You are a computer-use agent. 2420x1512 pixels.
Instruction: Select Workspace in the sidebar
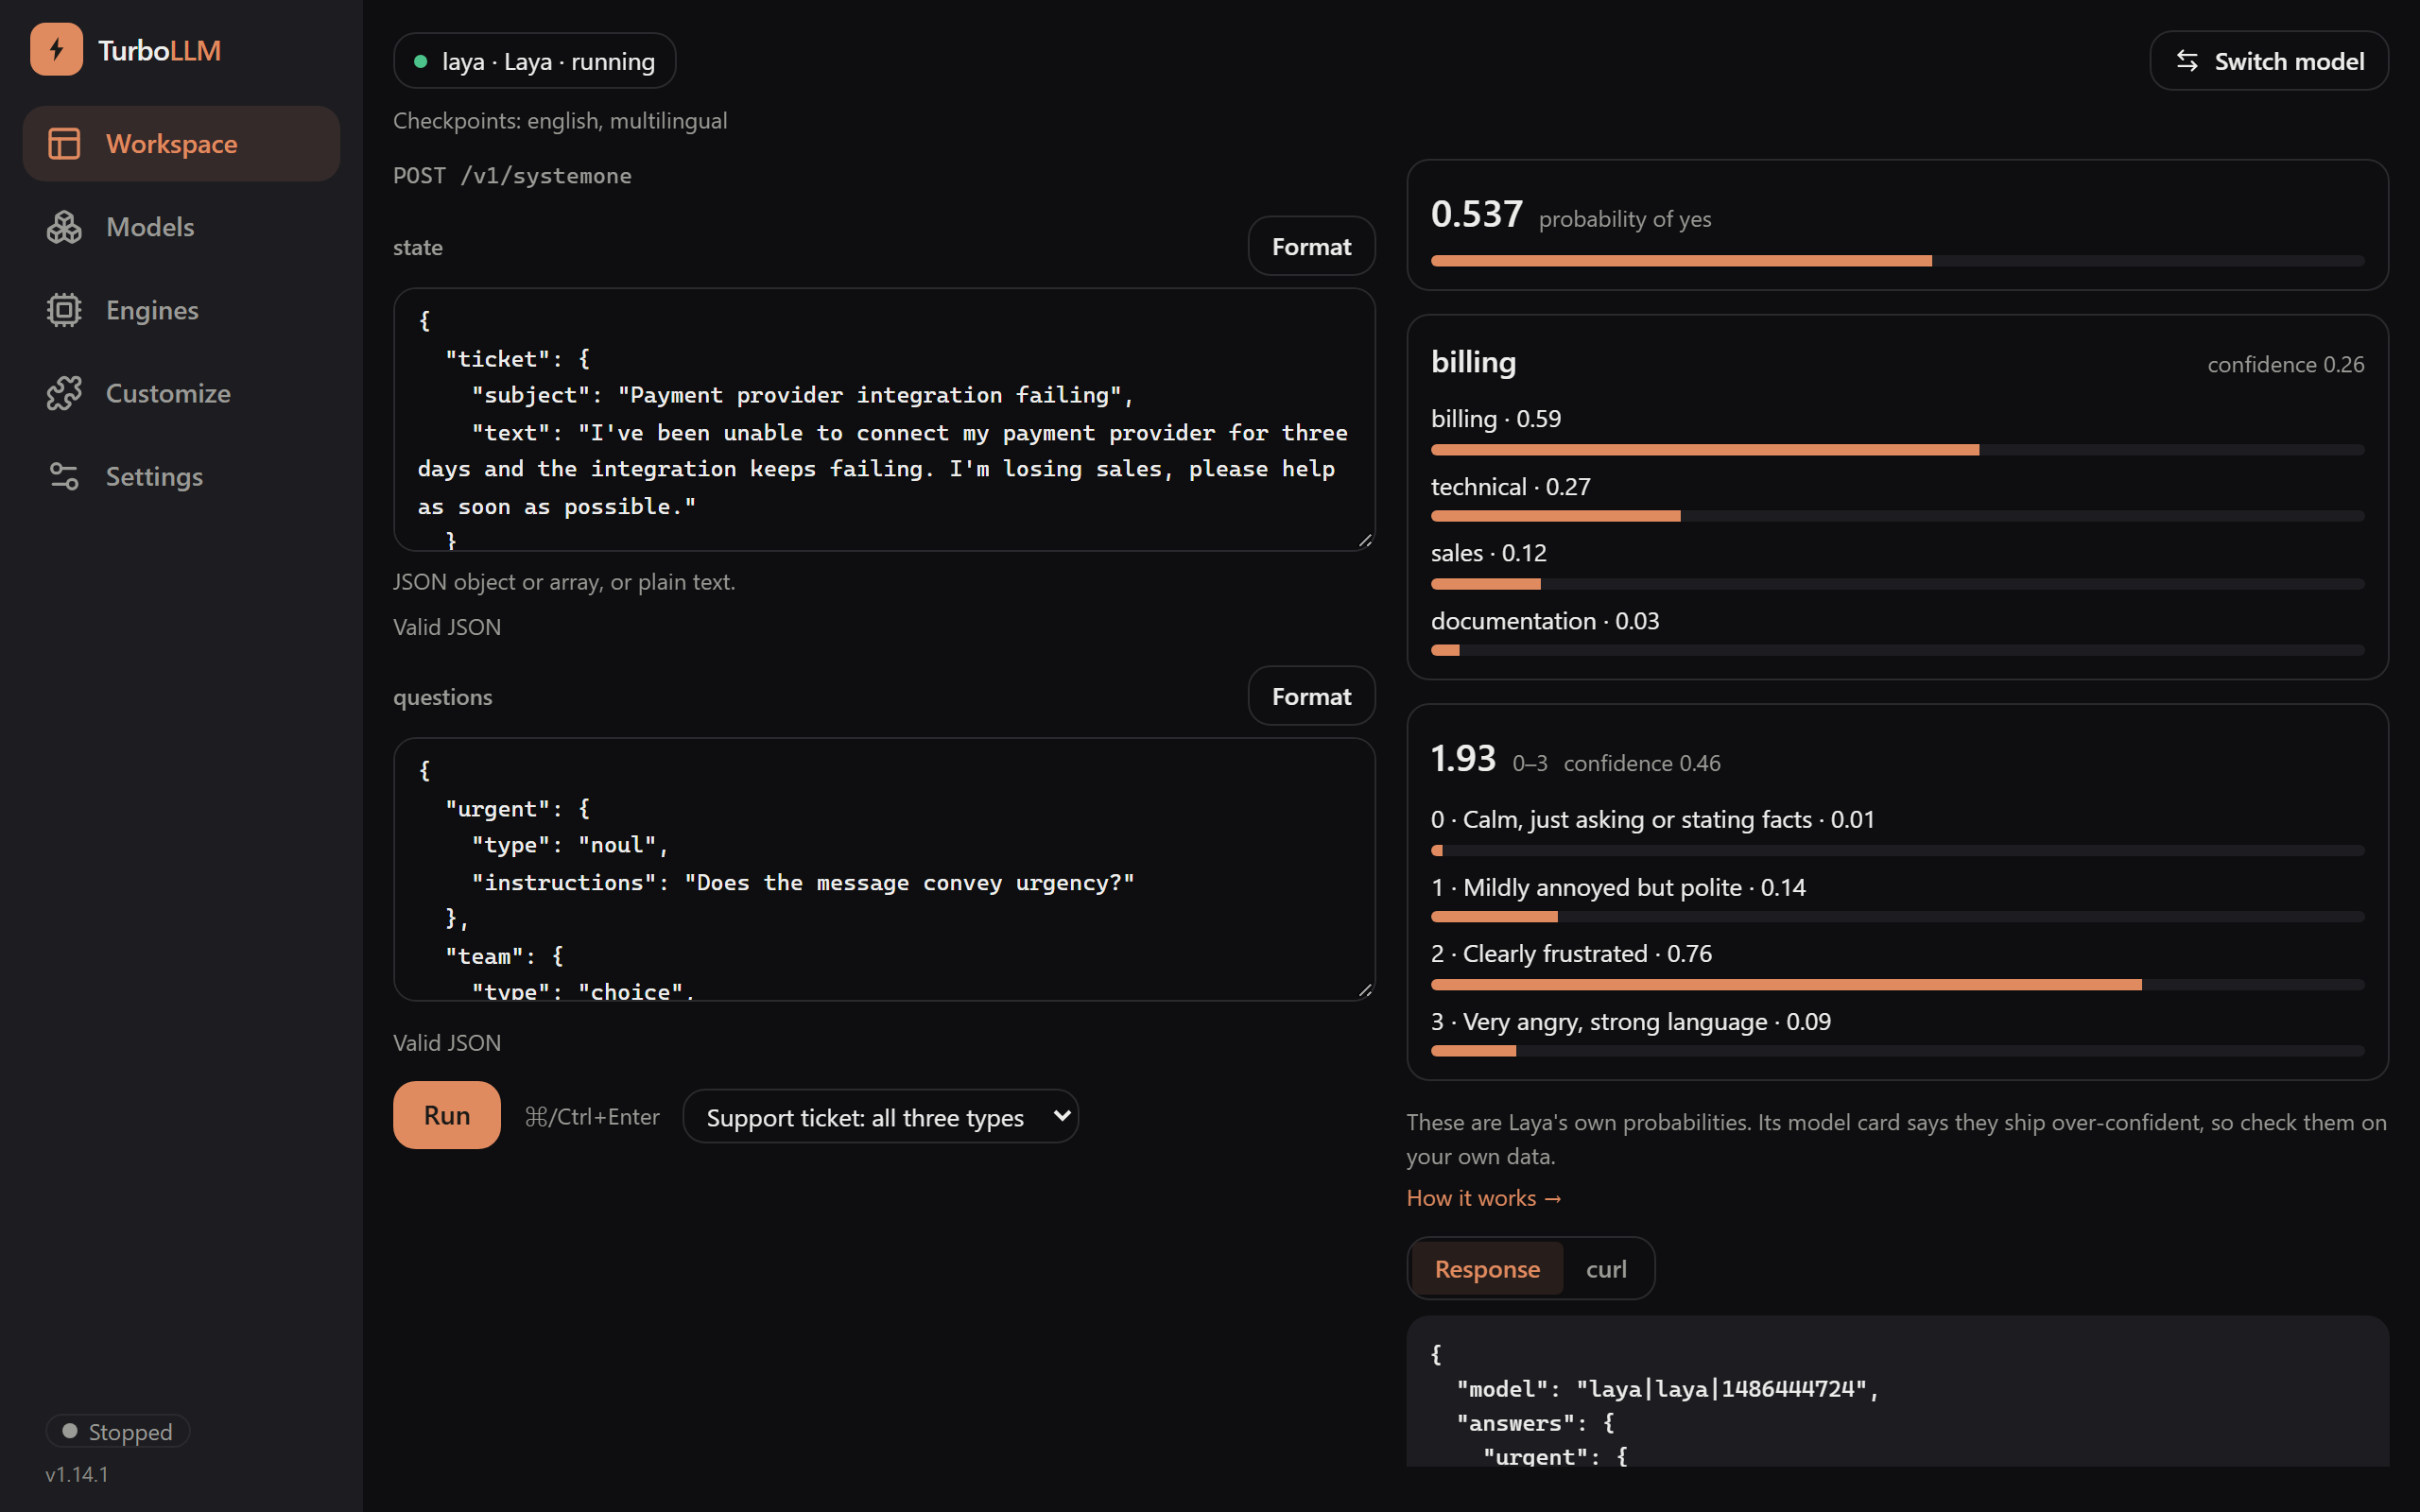tap(181, 143)
